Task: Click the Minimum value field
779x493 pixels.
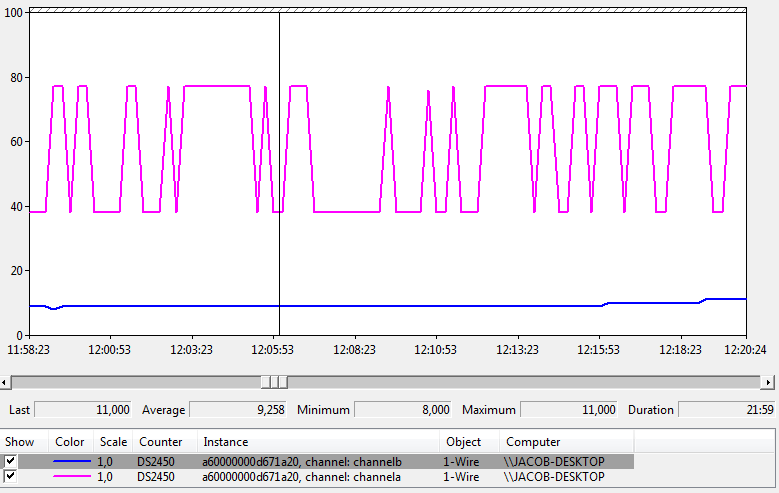Action: tap(404, 410)
